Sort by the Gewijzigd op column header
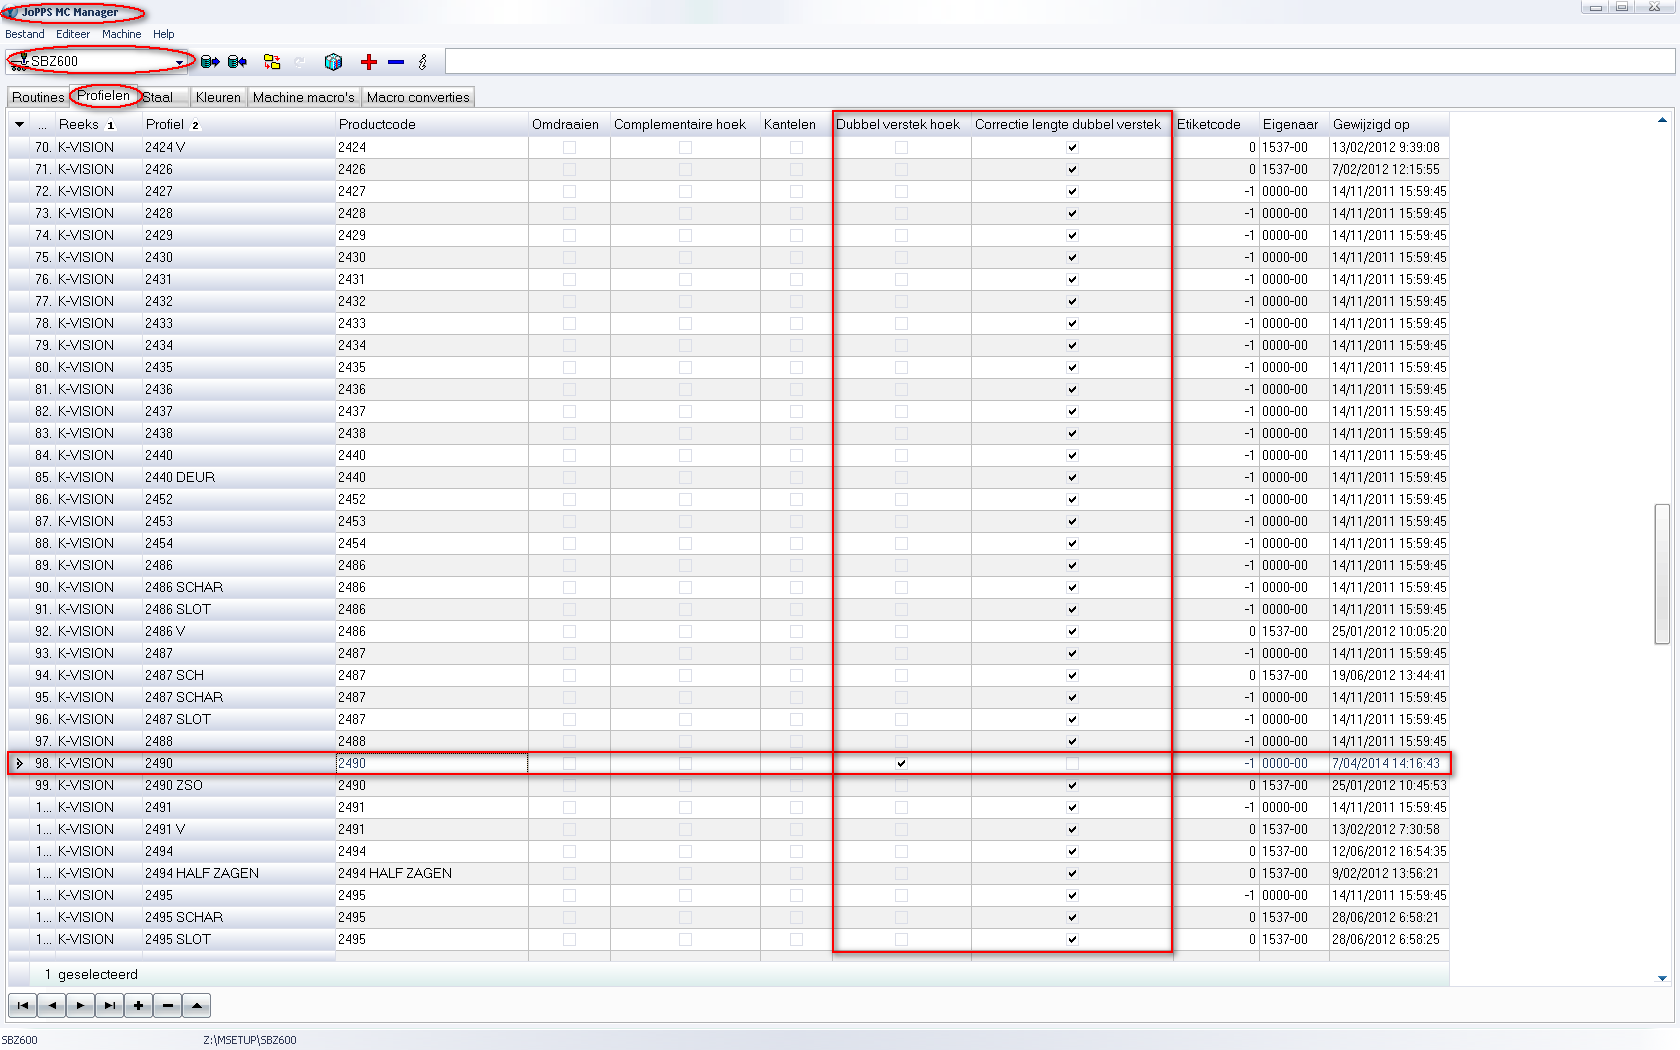 (1389, 124)
